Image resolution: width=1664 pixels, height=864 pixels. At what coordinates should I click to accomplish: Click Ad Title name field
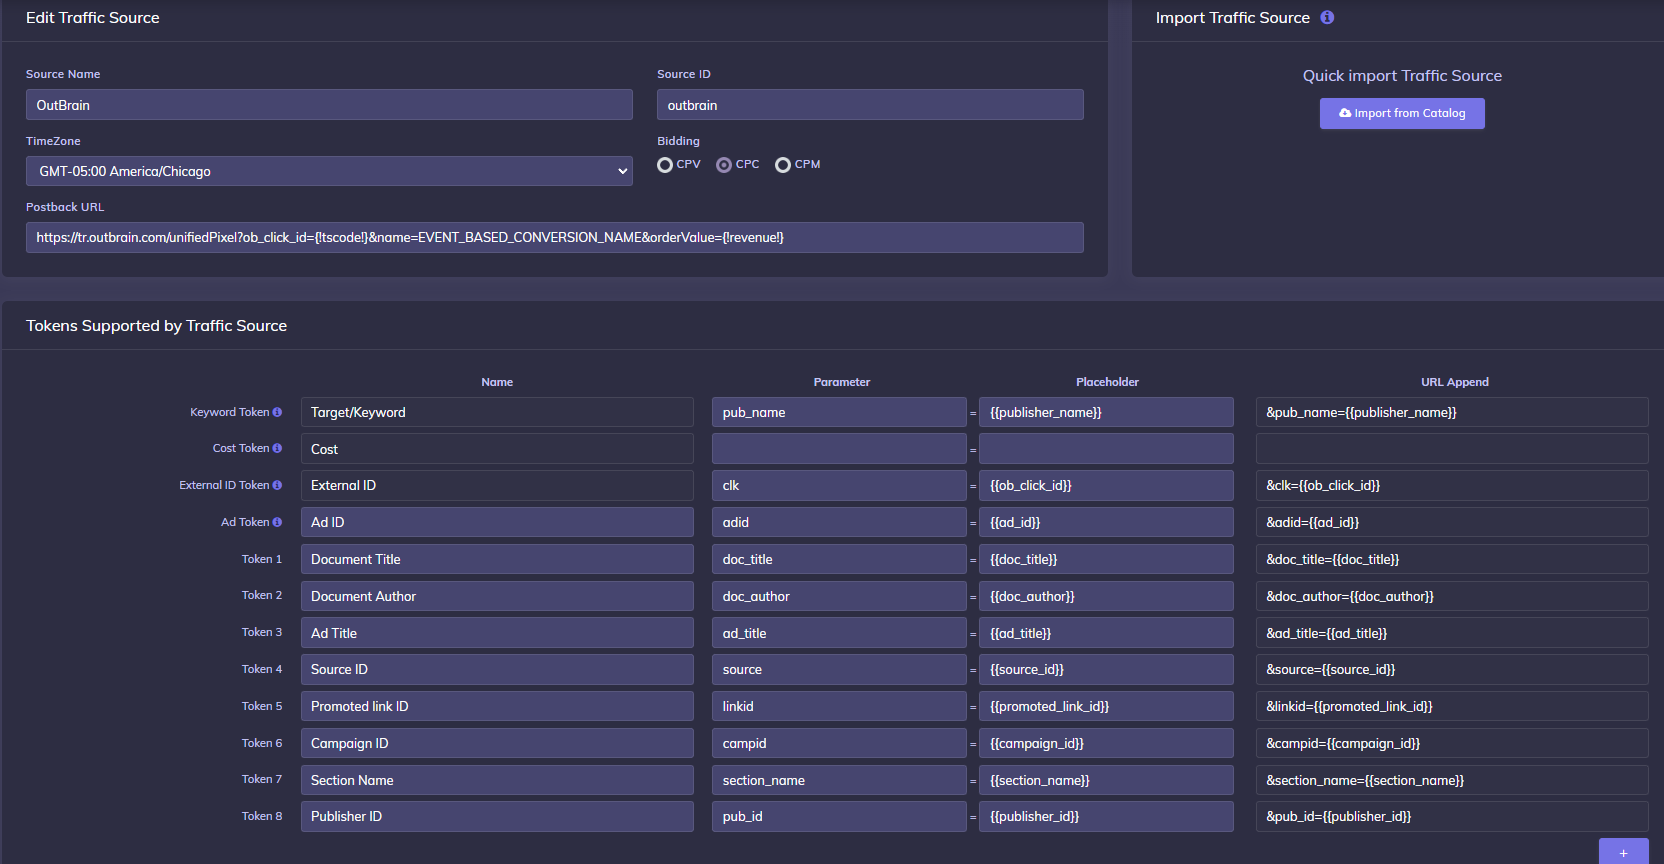(497, 633)
